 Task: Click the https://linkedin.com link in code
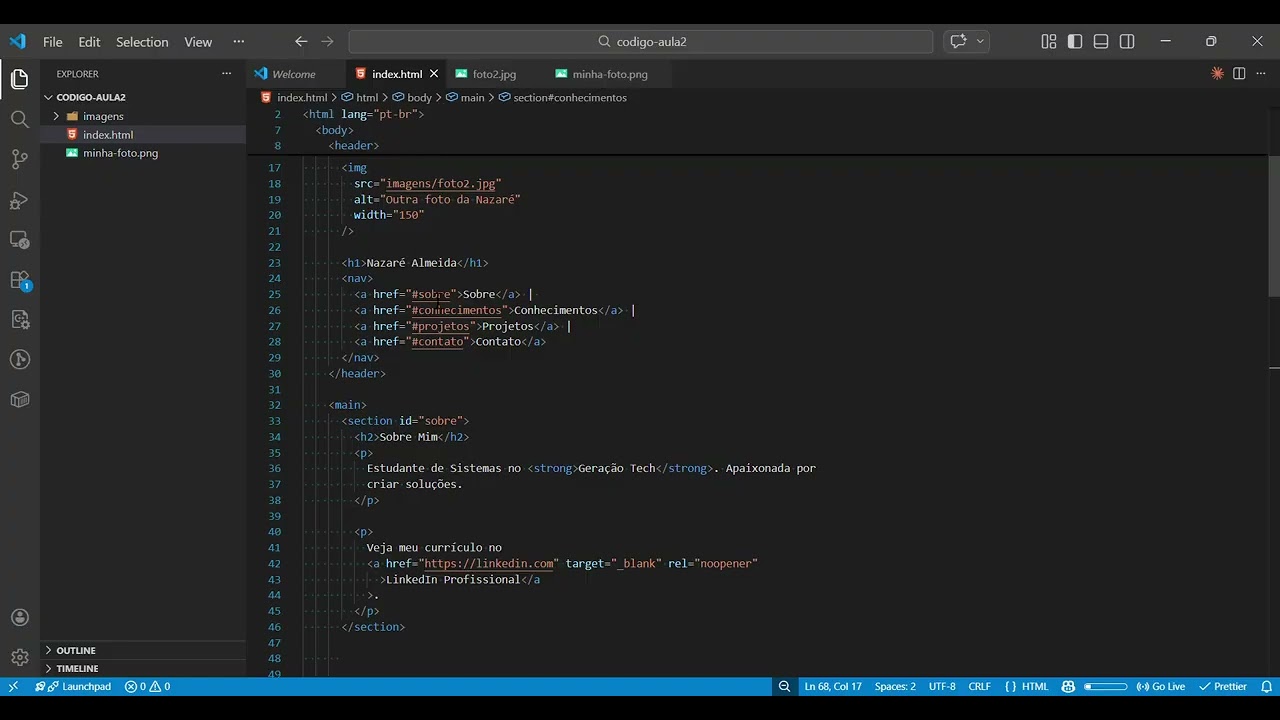coord(489,563)
